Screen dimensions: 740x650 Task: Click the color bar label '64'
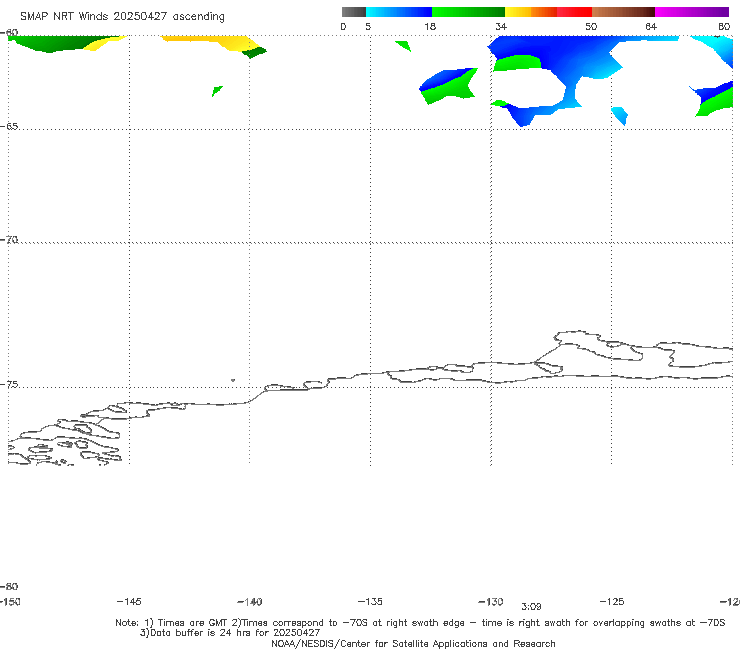[651, 26]
